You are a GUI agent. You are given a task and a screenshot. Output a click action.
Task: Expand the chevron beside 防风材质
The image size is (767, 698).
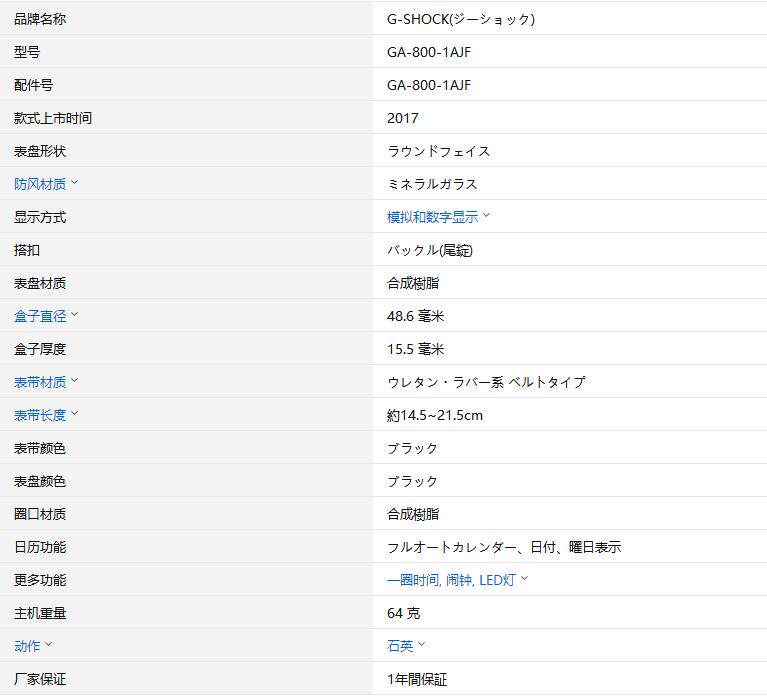coord(74,182)
